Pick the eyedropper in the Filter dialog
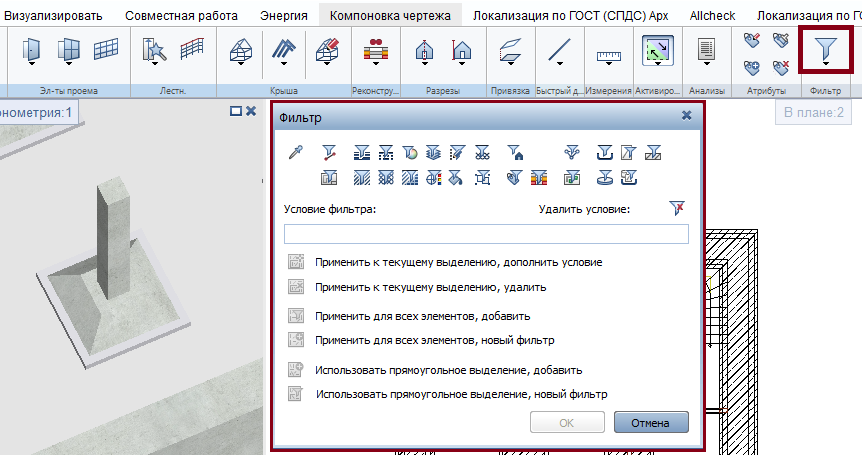Viewport: 862px width, 455px height. [296, 152]
